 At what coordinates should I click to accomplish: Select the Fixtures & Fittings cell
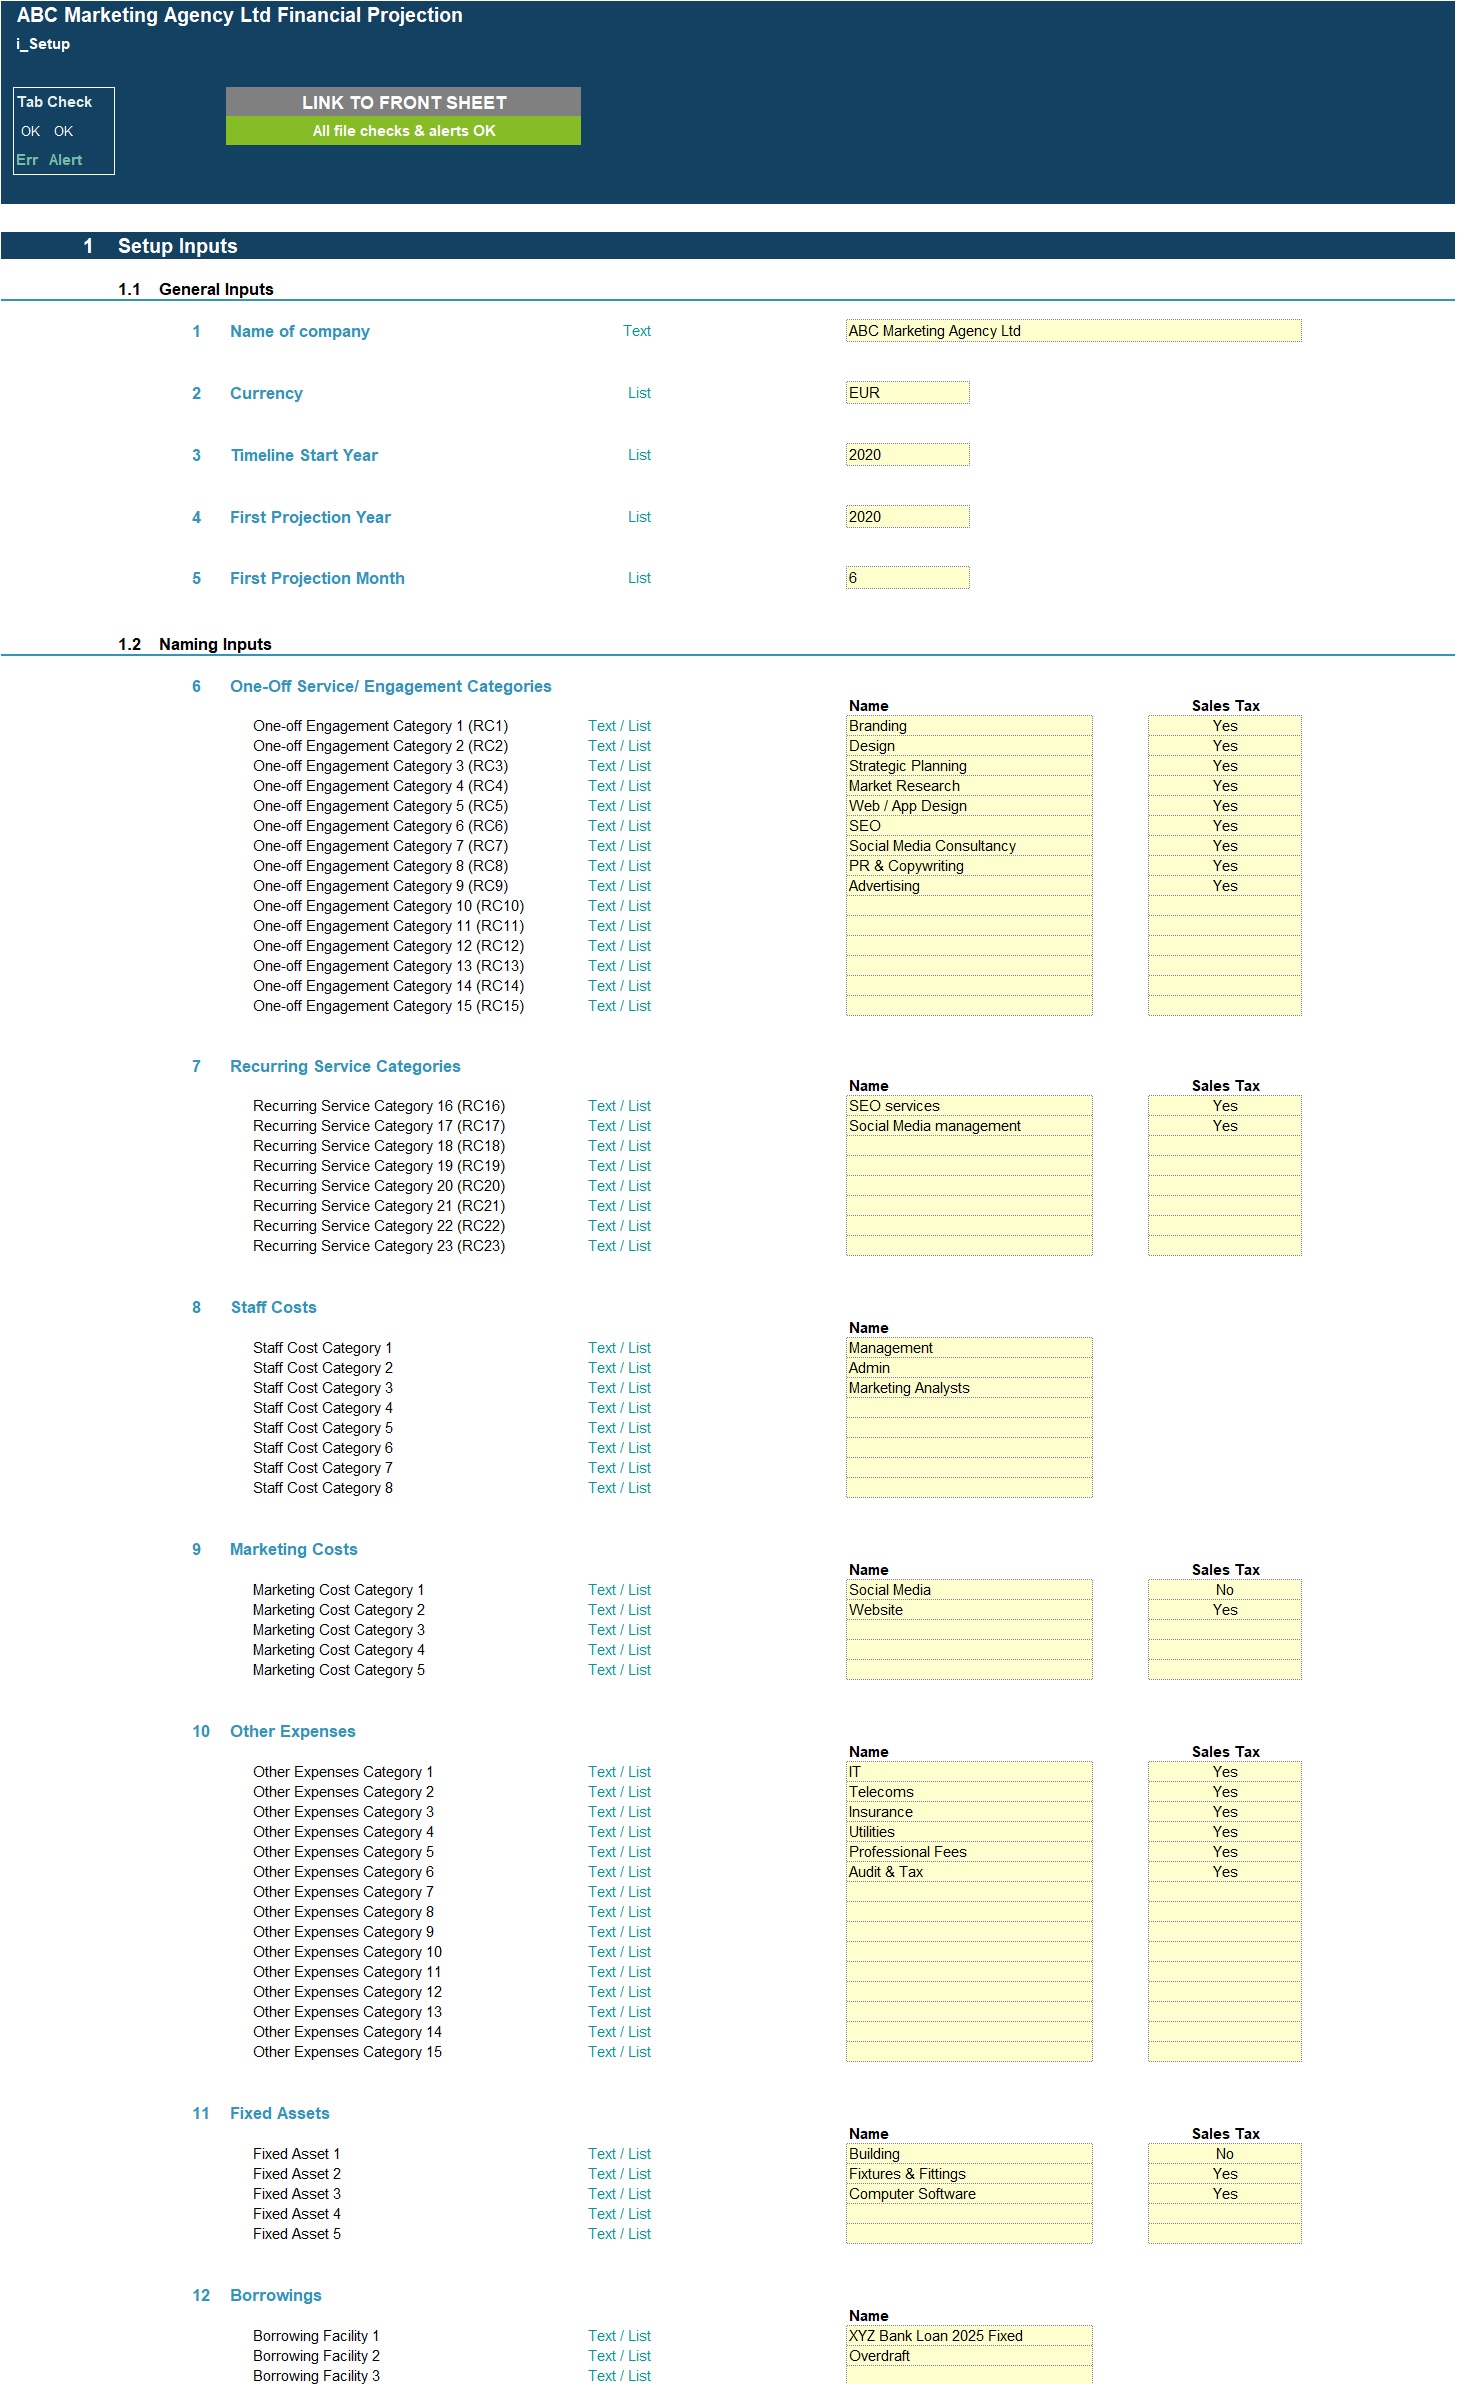coord(969,2174)
